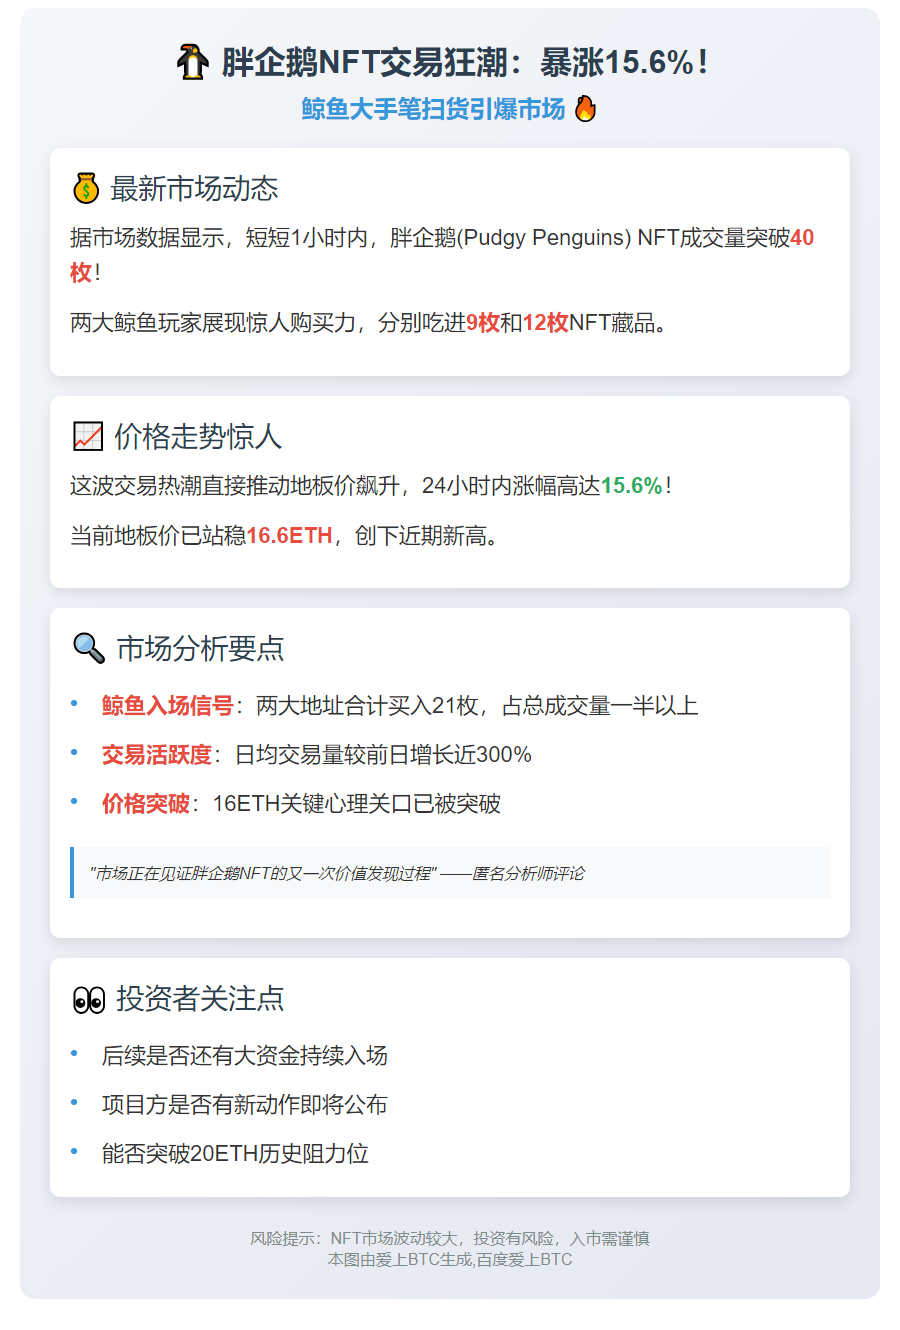Select the 后续是否还有大资金持续入场 bullet
Image resolution: width=900 pixels, height=1330 pixels.
click(x=244, y=1056)
